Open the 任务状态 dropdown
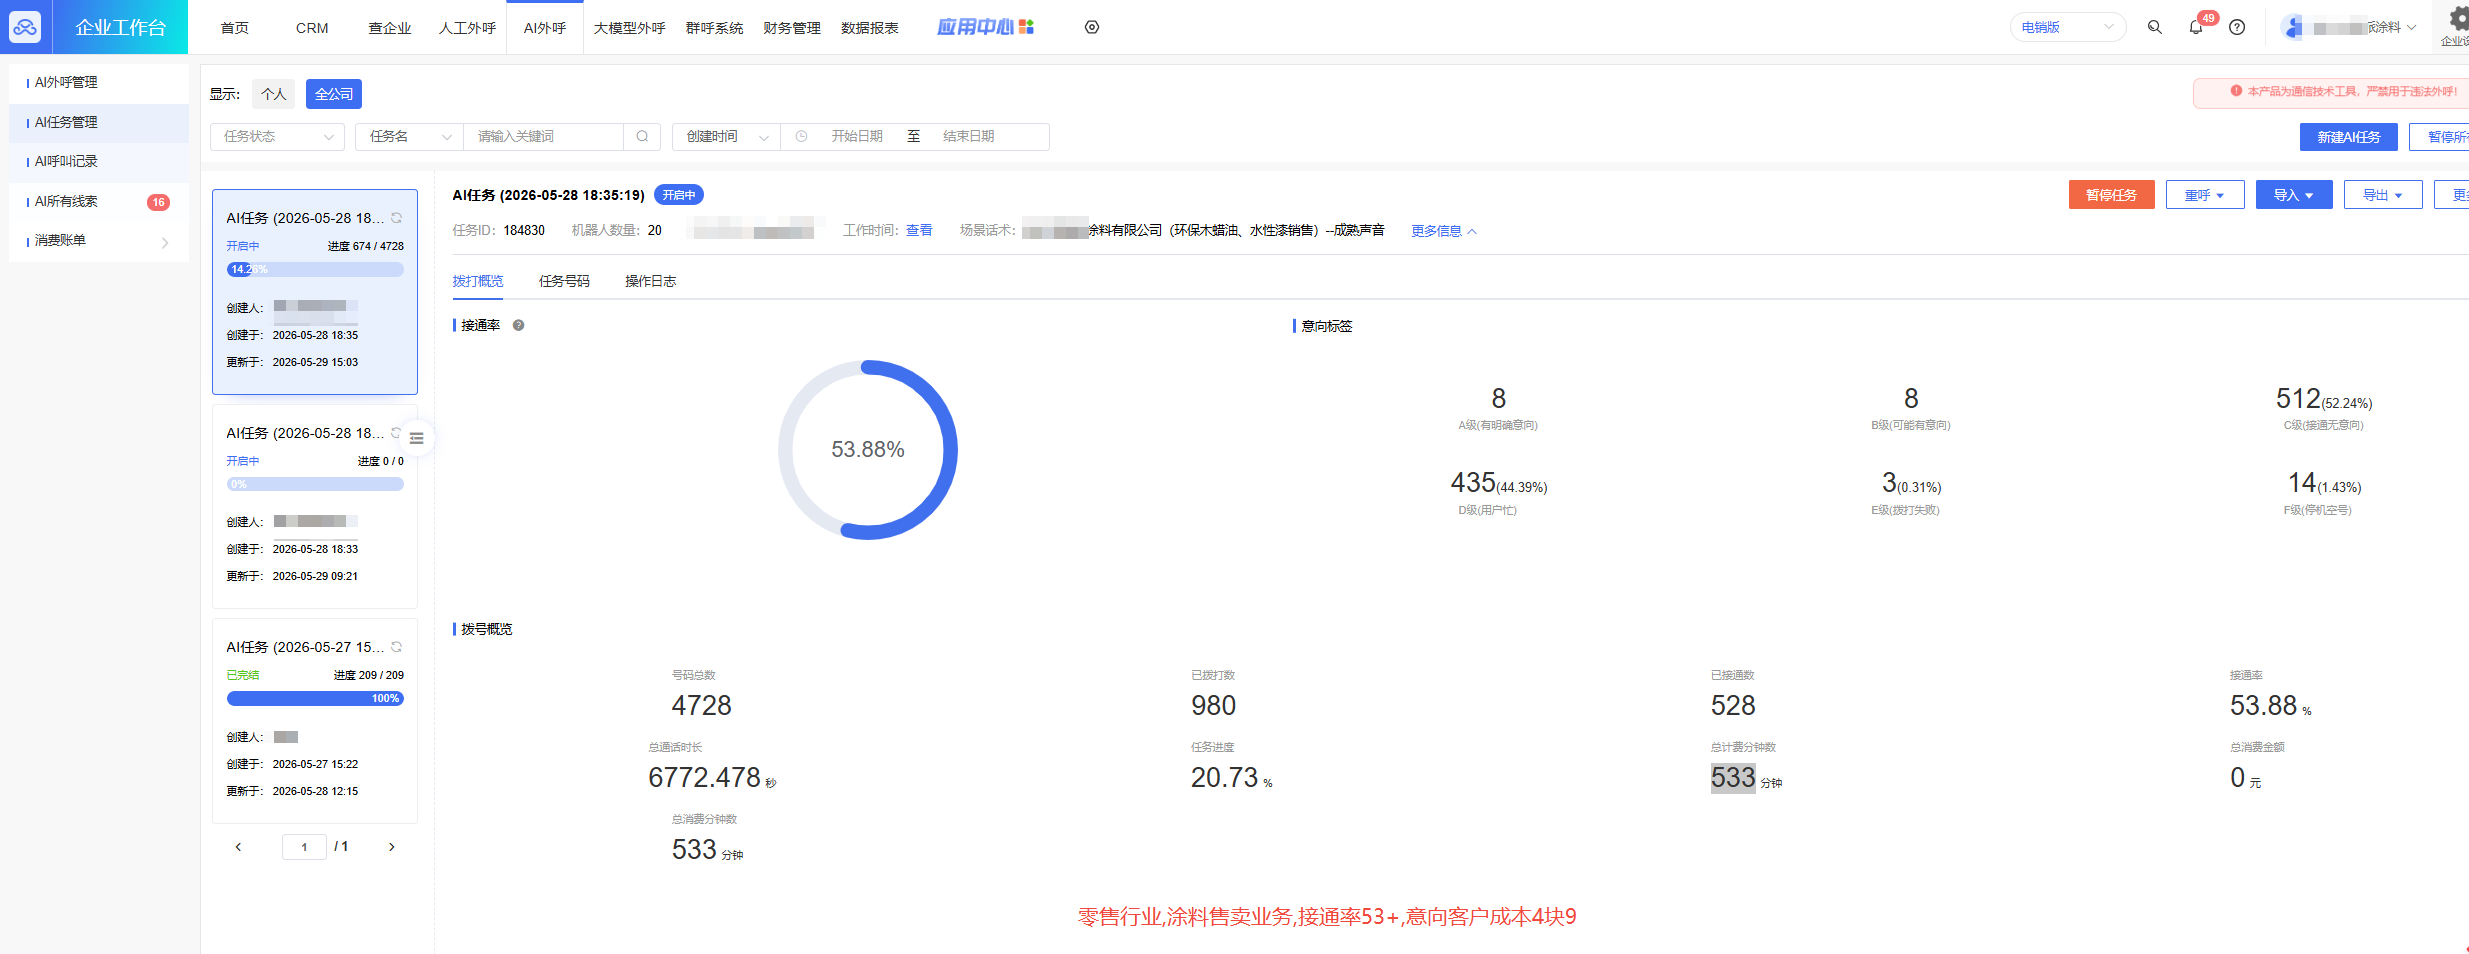Image resolution: width=2469 pixels, height=954 pixels. click(x=277, y=136)
